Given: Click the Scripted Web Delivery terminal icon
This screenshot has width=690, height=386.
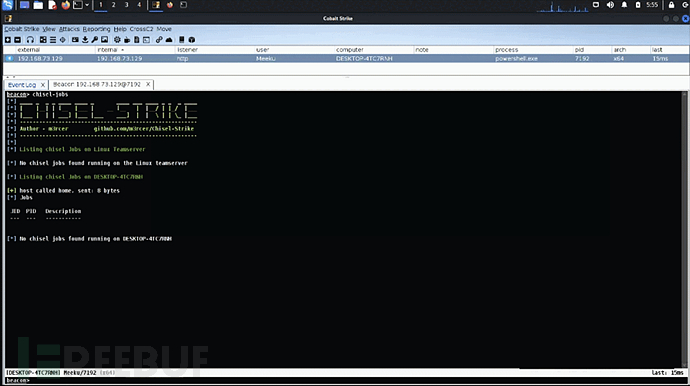Looking at the screenshot, I should pos(147,40).
